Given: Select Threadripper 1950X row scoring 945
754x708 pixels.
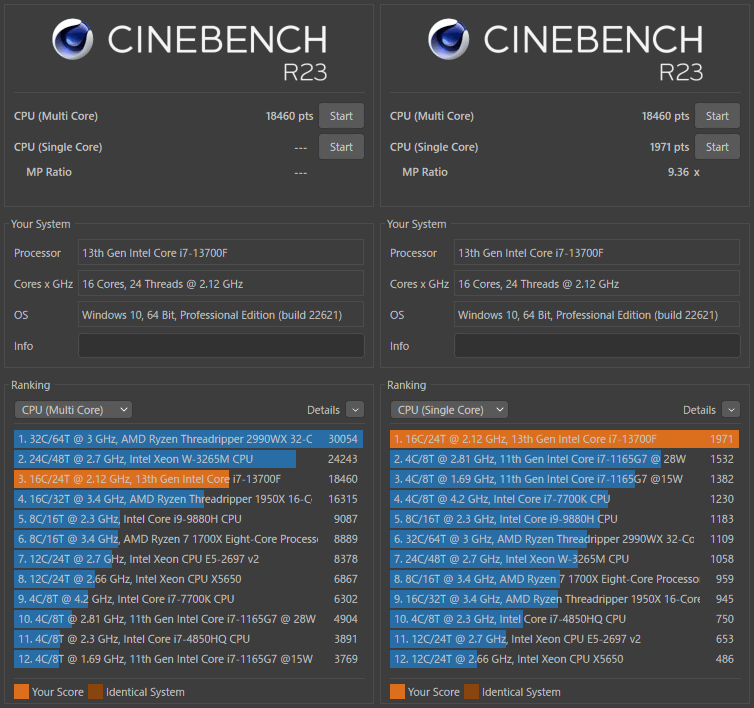Looking at the screenshot, I should point(565,599).
